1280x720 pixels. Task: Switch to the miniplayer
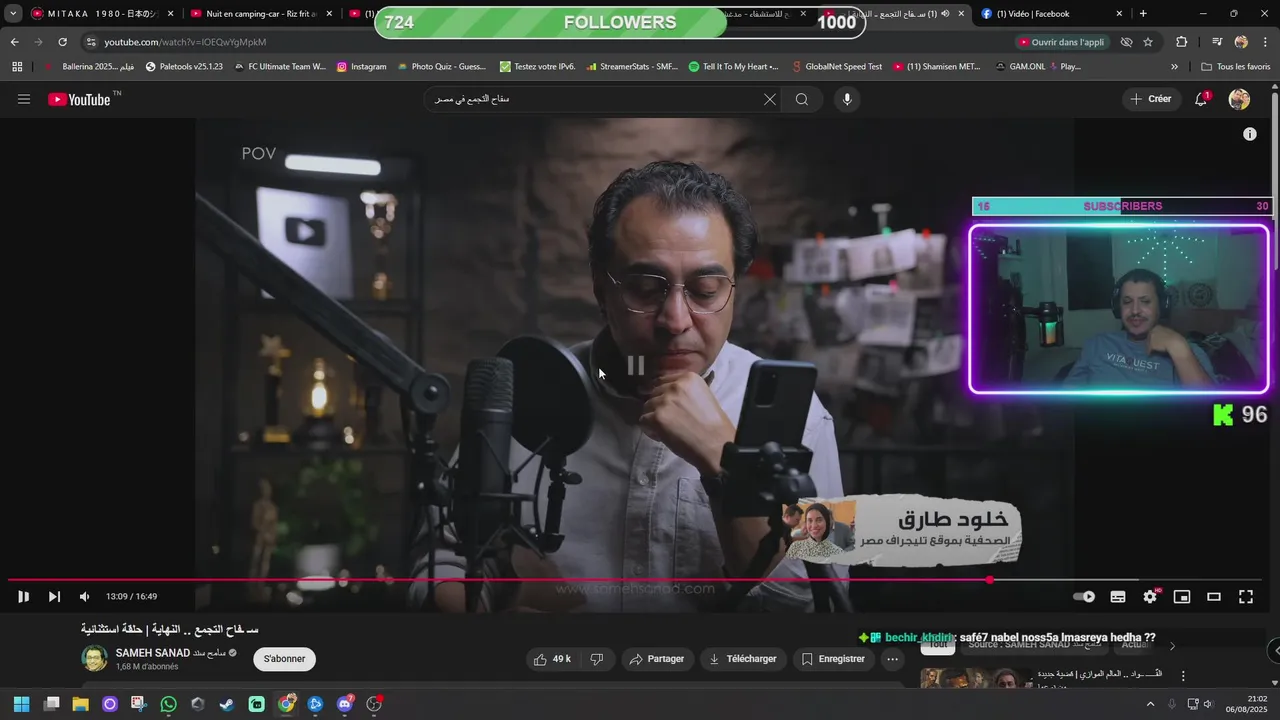[1182, 597]
